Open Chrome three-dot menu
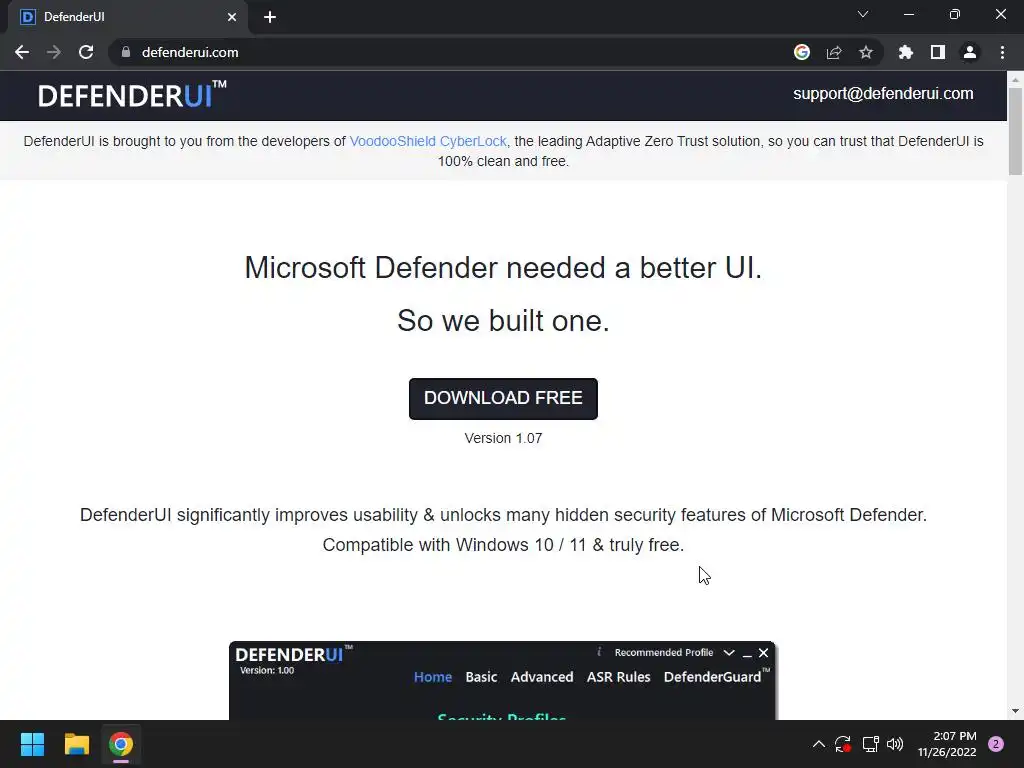Image resolution: width=1024 pixels, height=768 pixels. coord(1002,52)
